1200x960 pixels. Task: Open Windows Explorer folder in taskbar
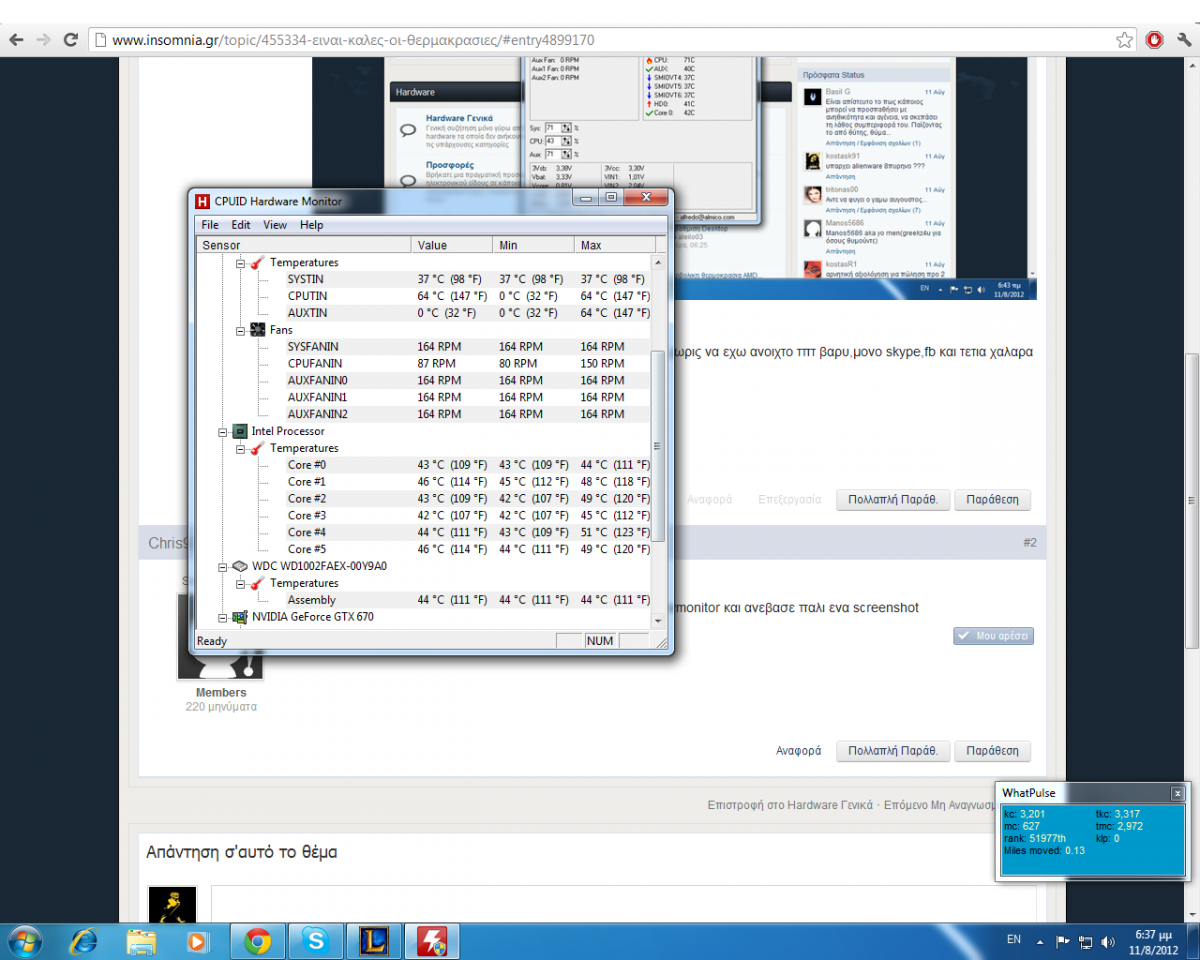click(141, 941)
